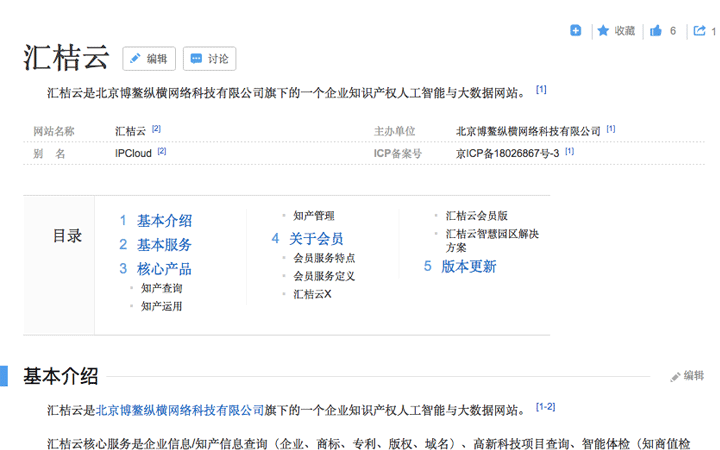Select 会员服务定义 sub-item in contents
Viewport: 720px width, 450px height.
click(x=324, y=276)
